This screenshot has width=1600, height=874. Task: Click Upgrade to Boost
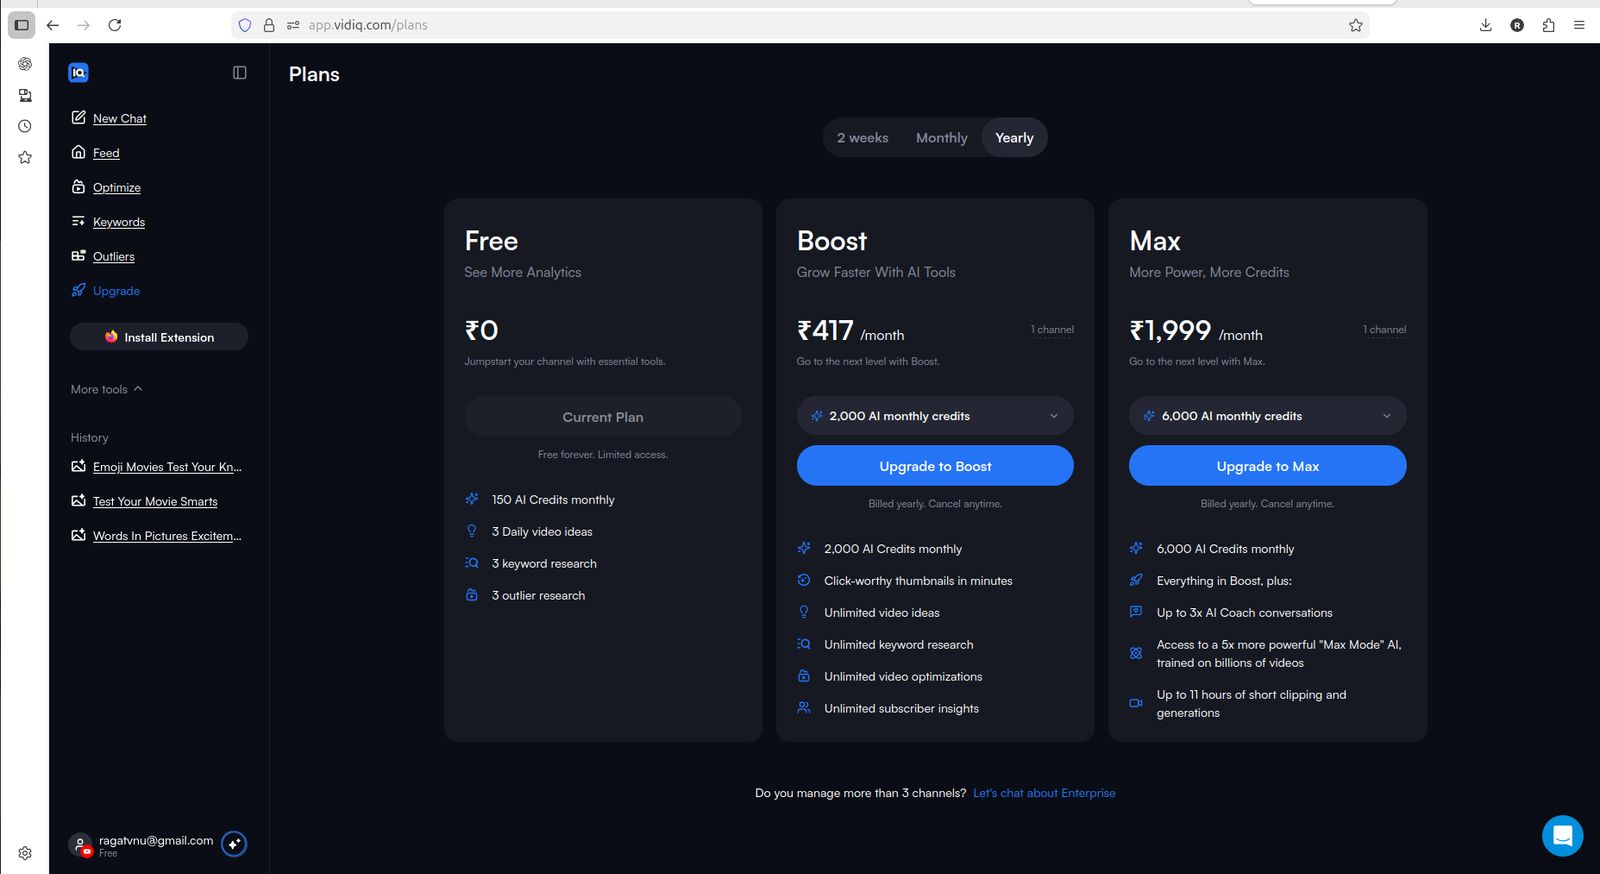click(x=935, y=466)
